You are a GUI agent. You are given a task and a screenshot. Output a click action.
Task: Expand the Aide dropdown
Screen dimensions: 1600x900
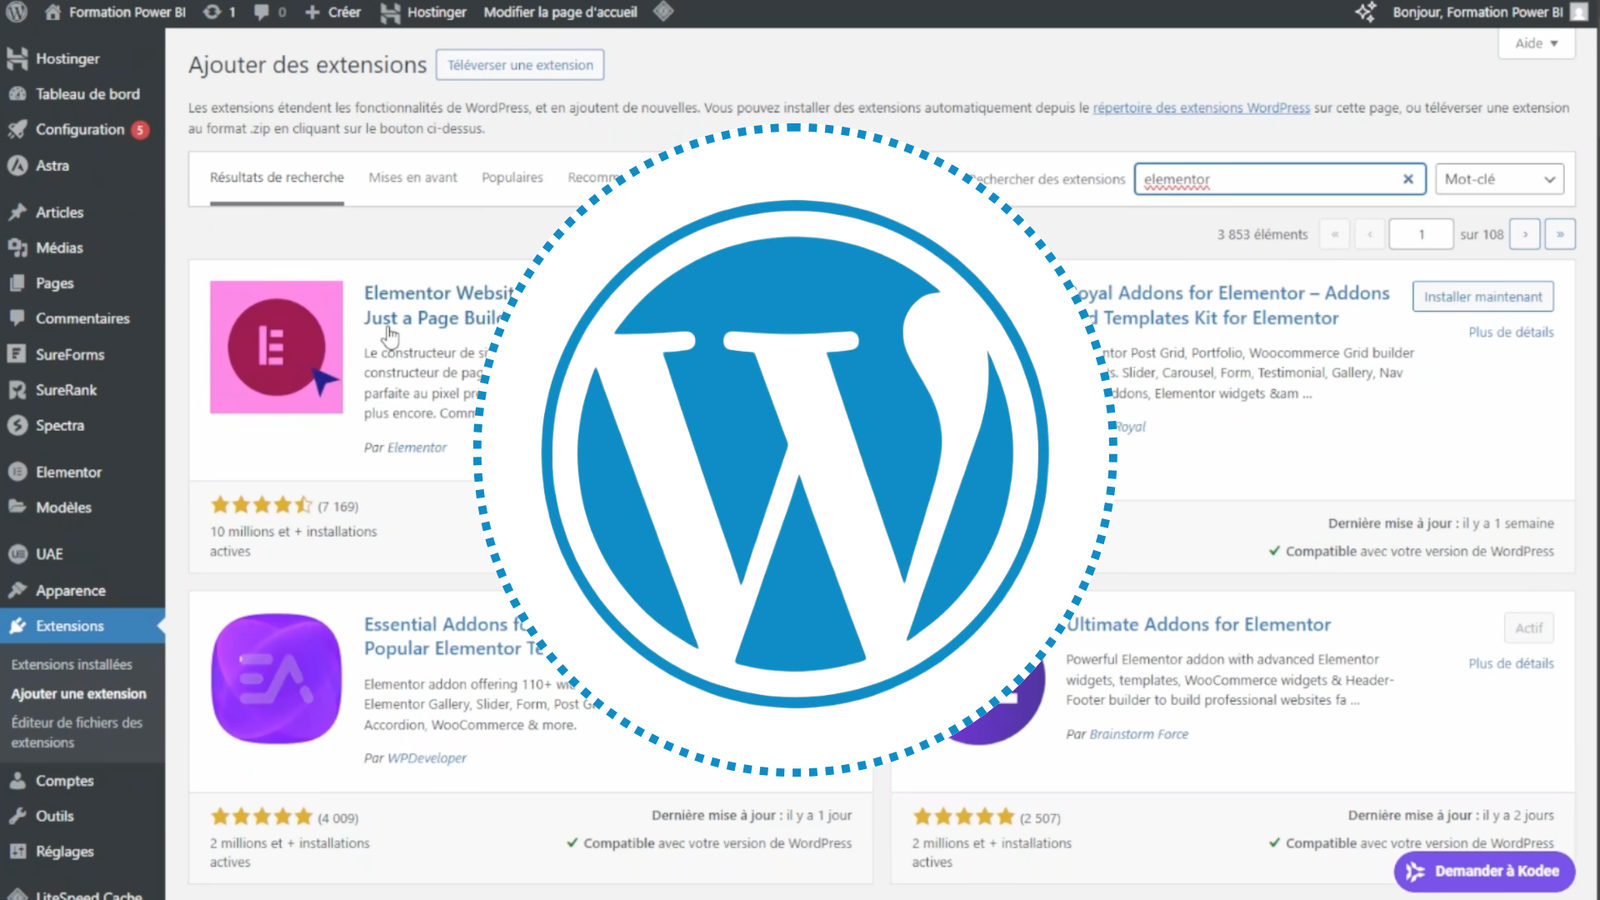pos(1536,43)
